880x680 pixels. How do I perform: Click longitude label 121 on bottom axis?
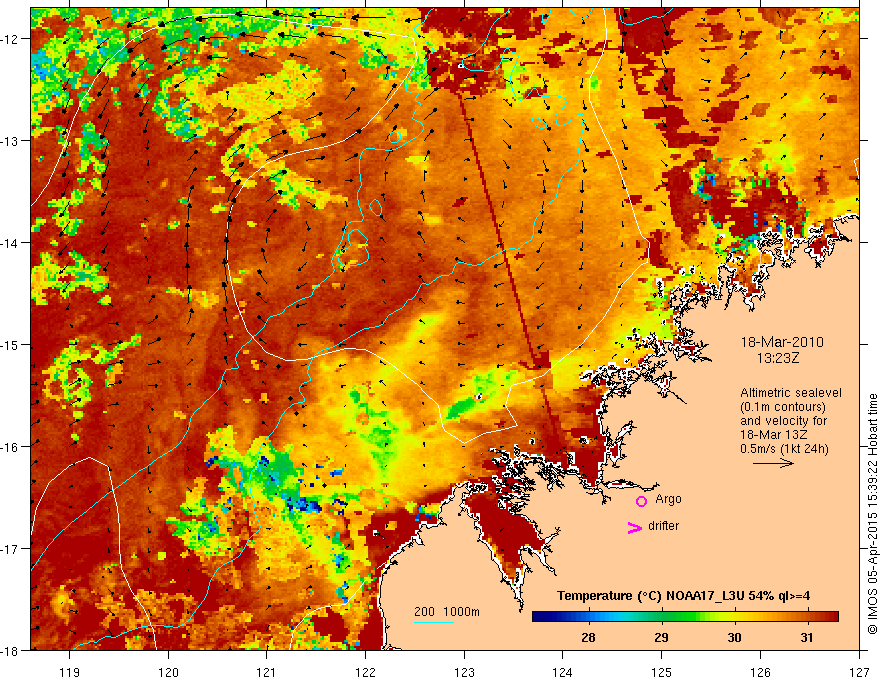267,672
